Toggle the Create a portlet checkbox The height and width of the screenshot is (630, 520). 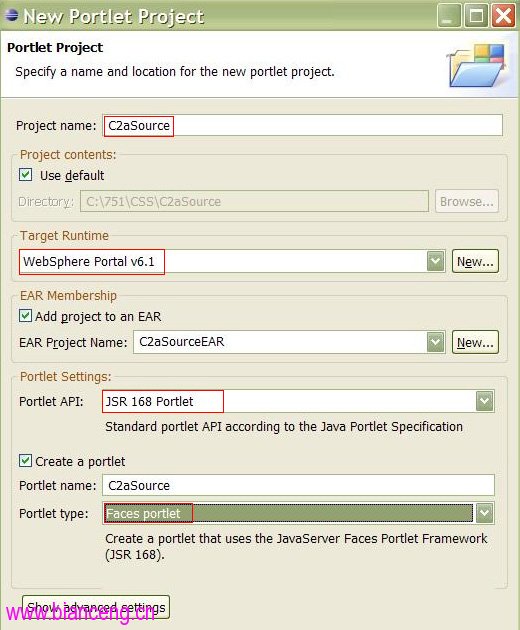coord(26,460)
